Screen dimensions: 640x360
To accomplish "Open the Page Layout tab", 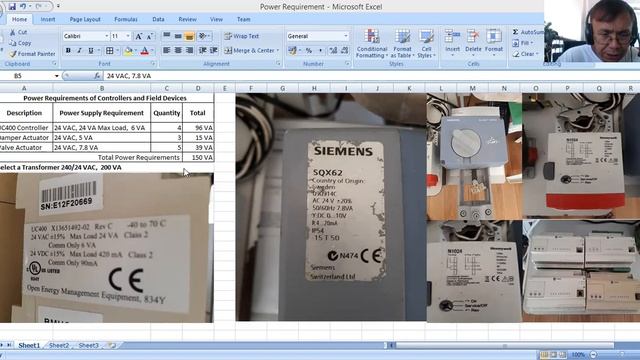I will pos(85,19).
